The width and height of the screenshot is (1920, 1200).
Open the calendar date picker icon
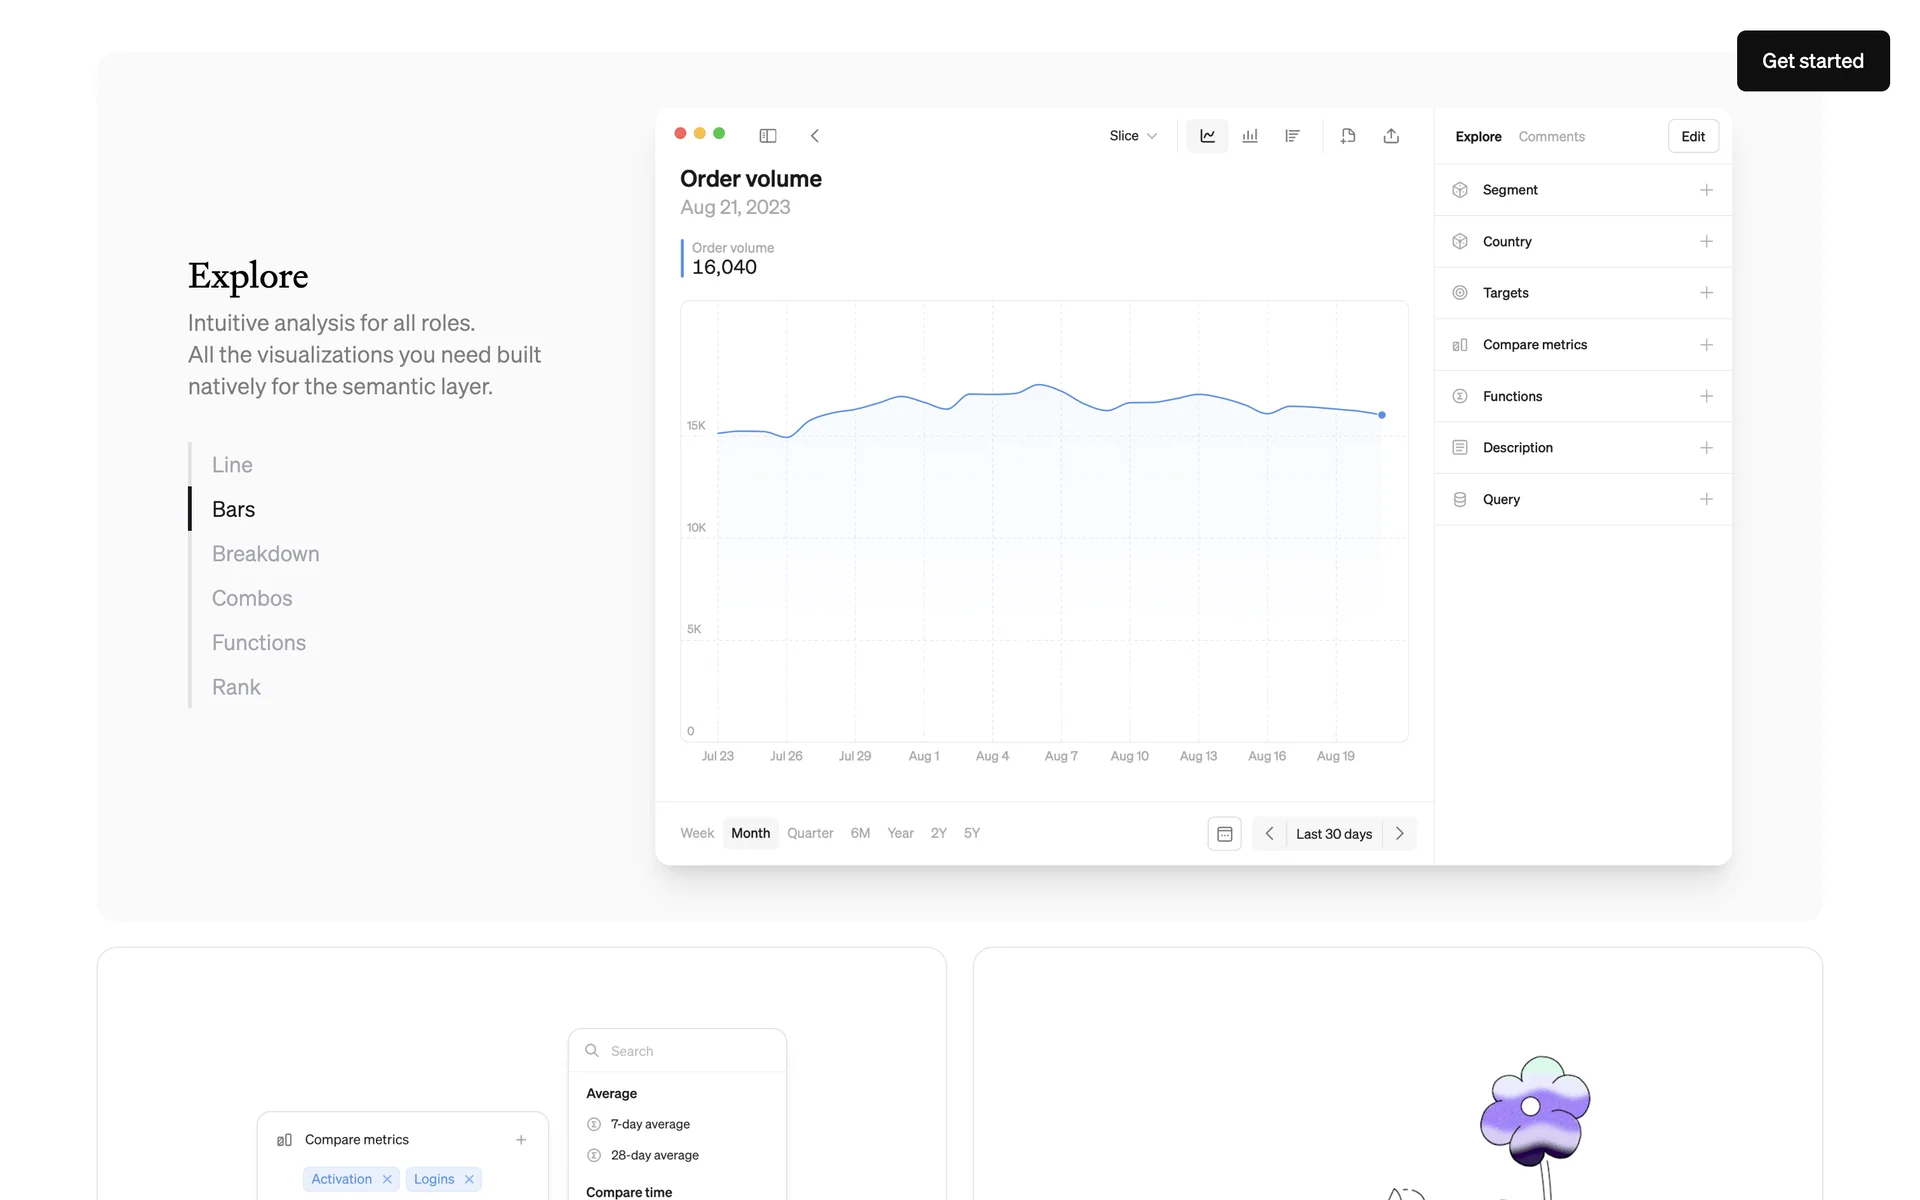click(1224, 834)
